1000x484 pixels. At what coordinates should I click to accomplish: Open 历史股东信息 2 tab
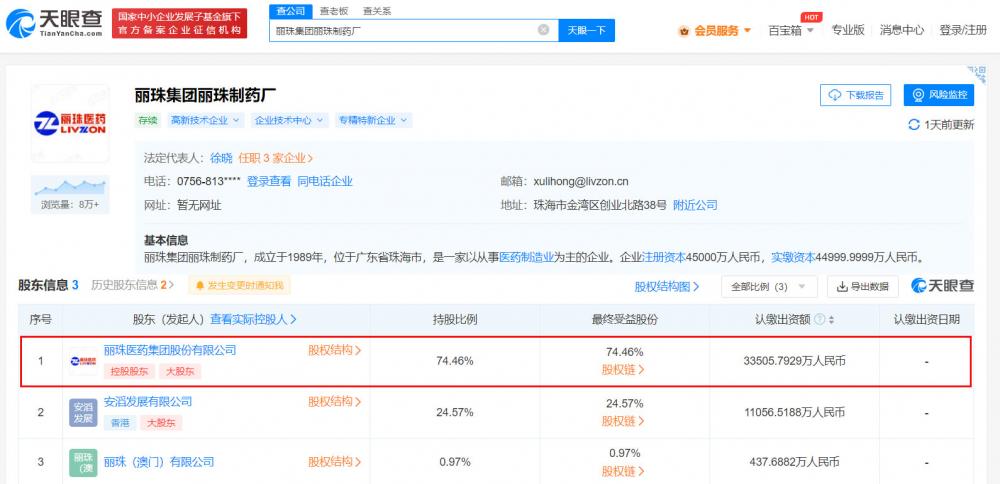pyautogui.click(x=132, y=285)
